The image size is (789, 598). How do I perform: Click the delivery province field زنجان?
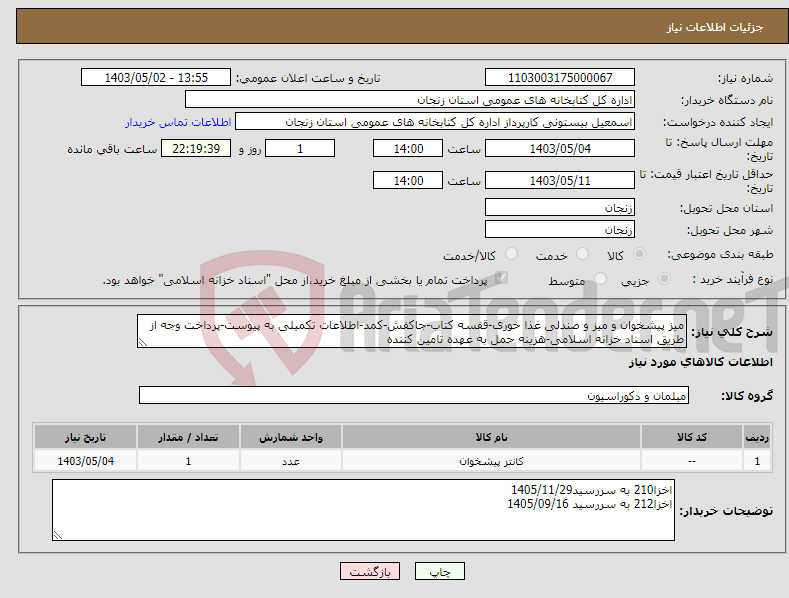[560, 207]
